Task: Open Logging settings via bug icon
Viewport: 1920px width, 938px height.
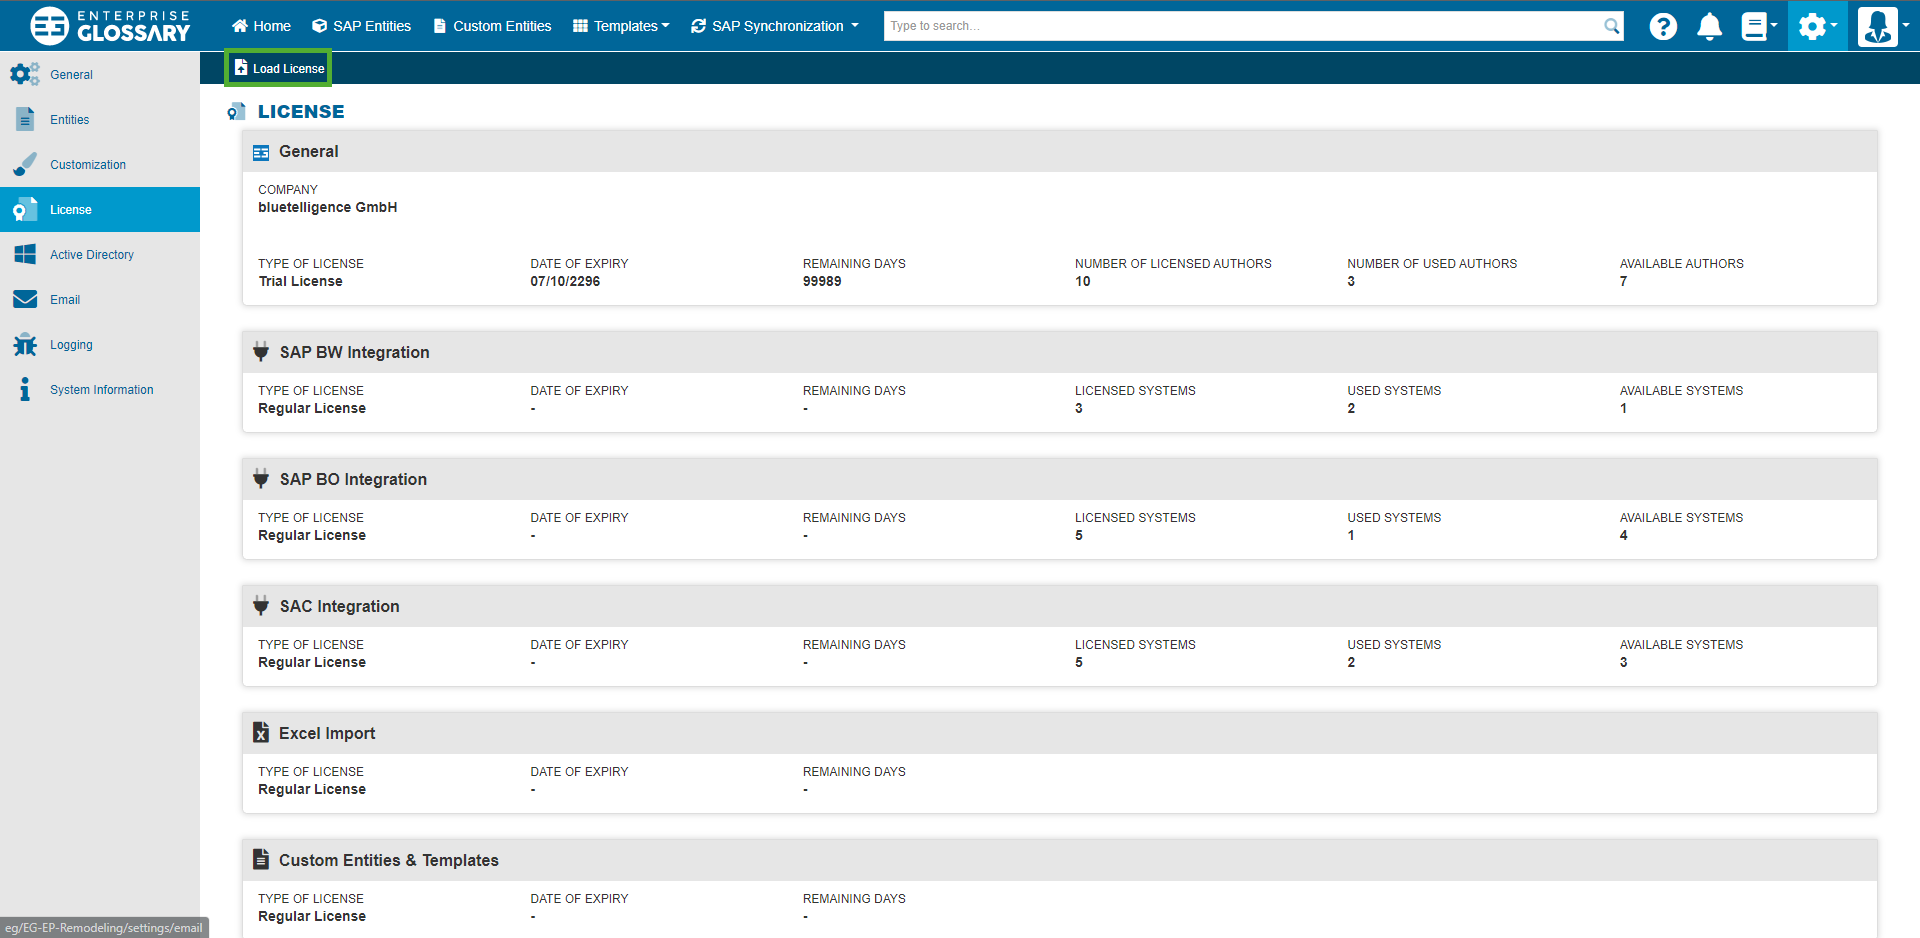Action: pyautogui.click(x=25, y=345)
